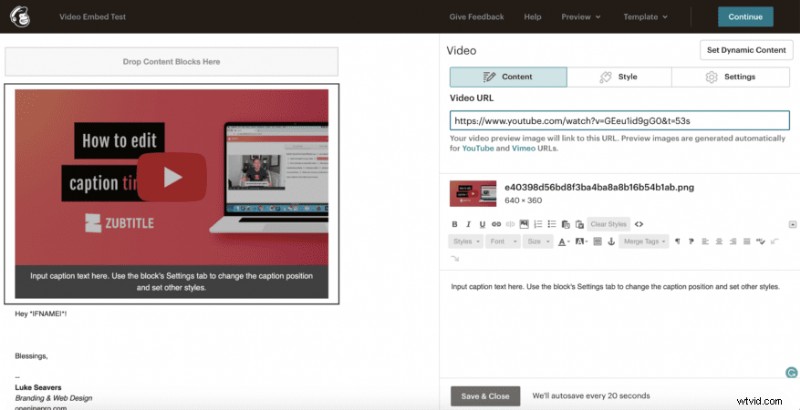The width and height of the screenshot is (800, 410).
Task: Align text right
Action: [733, 241]
